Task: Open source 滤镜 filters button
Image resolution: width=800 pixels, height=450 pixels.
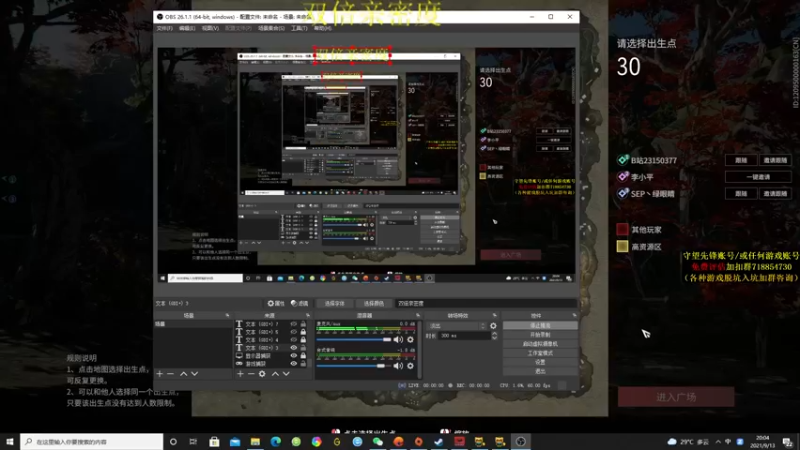Action: 299,303
